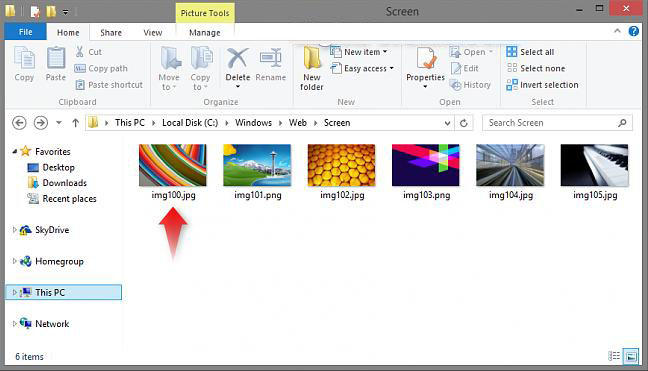Choose Invert selection in ribbon

(542, 85)
